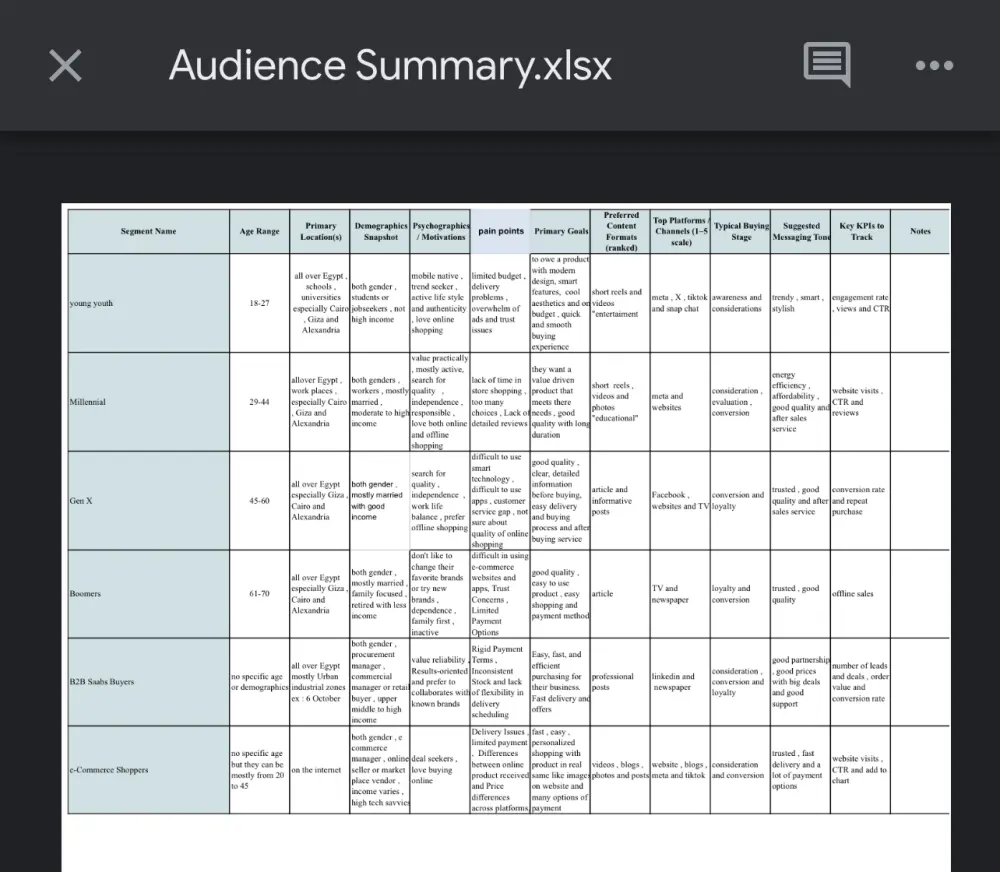This screenshot has width=1000, height=872.
Task: Click the e-Commerce Shoppers segment cell
Action: [x=148, y=770]
